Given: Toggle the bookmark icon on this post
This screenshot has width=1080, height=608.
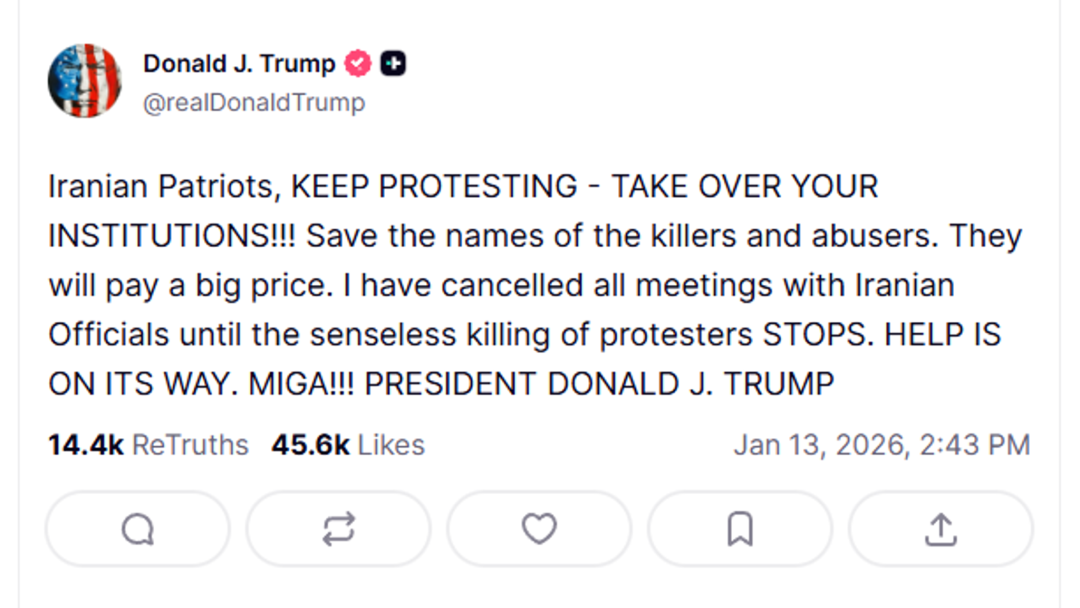Looking at the screenshot, I should [x=740, y=529].
